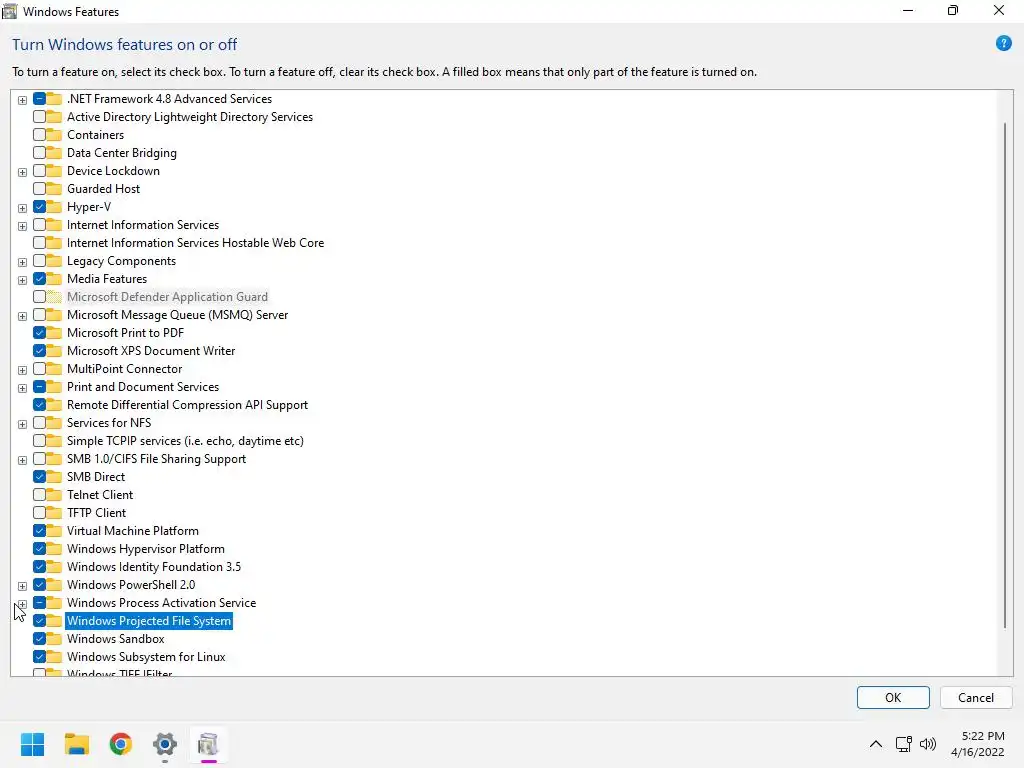Expand the Media Features node
Image resolution: width=1024 pixels, height=768 pixels.
coord(22,280)
